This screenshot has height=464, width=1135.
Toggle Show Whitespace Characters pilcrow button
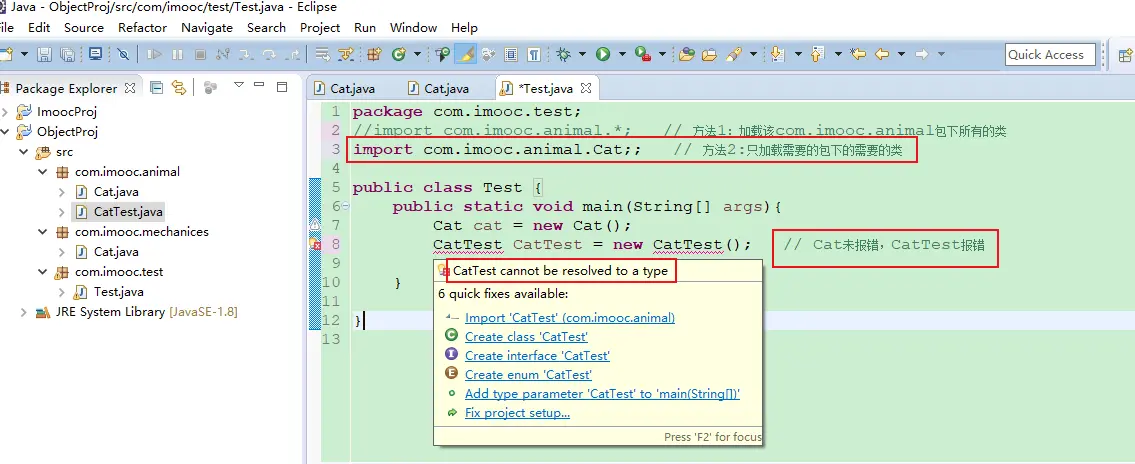535,54
